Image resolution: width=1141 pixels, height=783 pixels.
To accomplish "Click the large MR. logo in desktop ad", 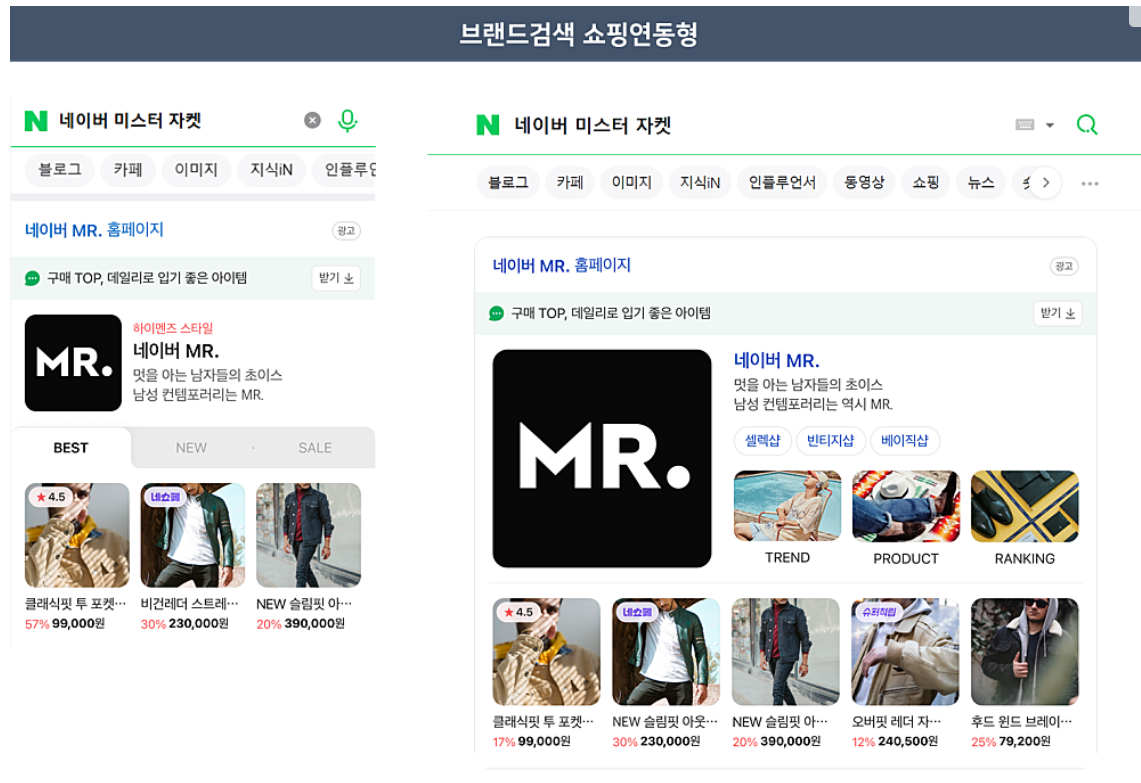I will [x=602, y=458].
